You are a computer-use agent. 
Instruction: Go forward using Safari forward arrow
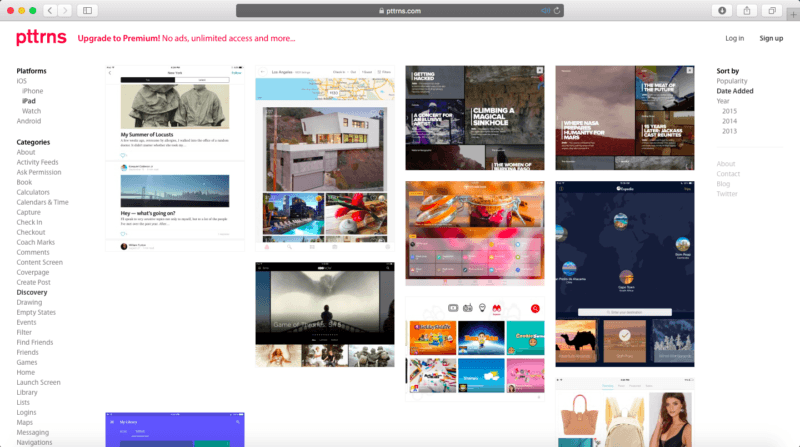[x=65, y=10]
